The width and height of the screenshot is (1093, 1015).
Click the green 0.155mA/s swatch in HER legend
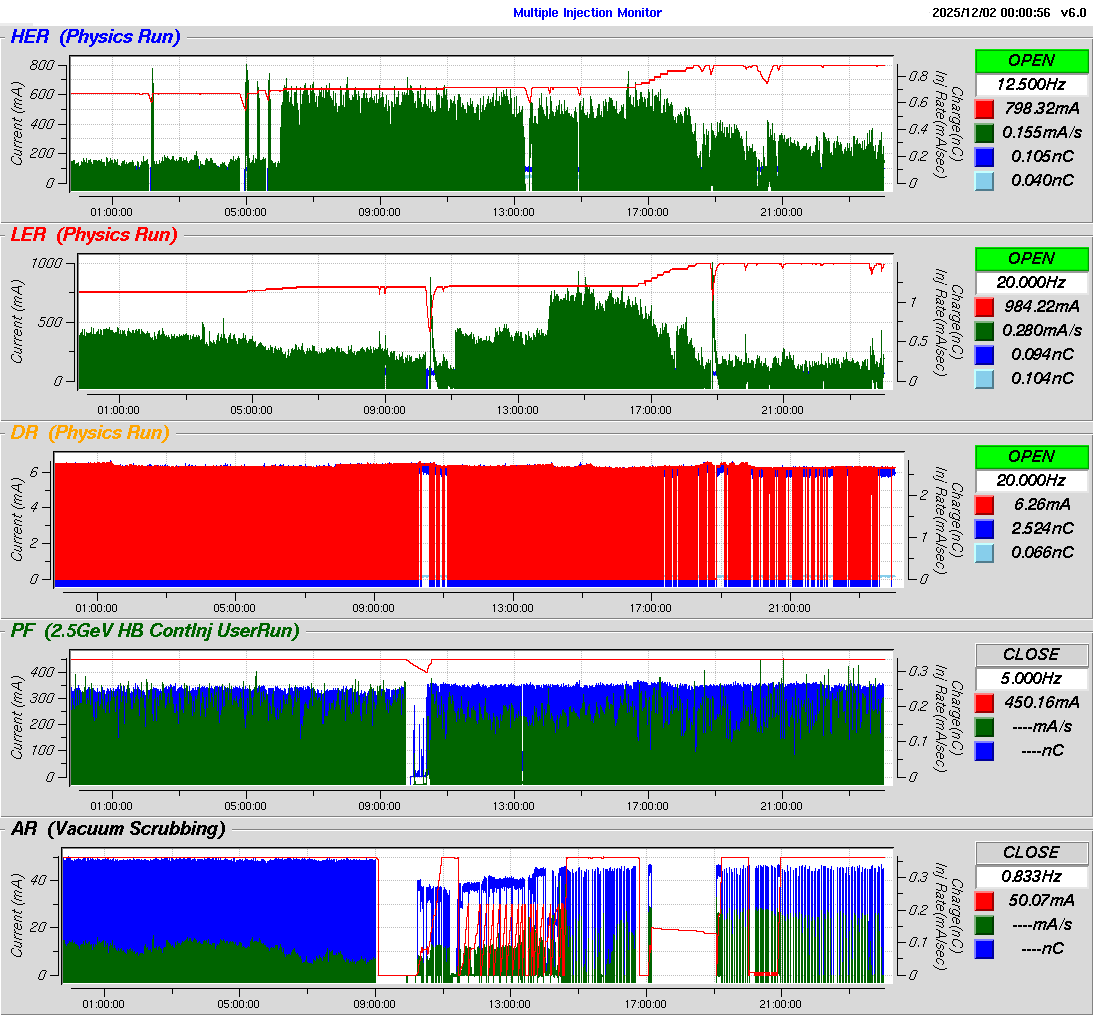point(985,132)
